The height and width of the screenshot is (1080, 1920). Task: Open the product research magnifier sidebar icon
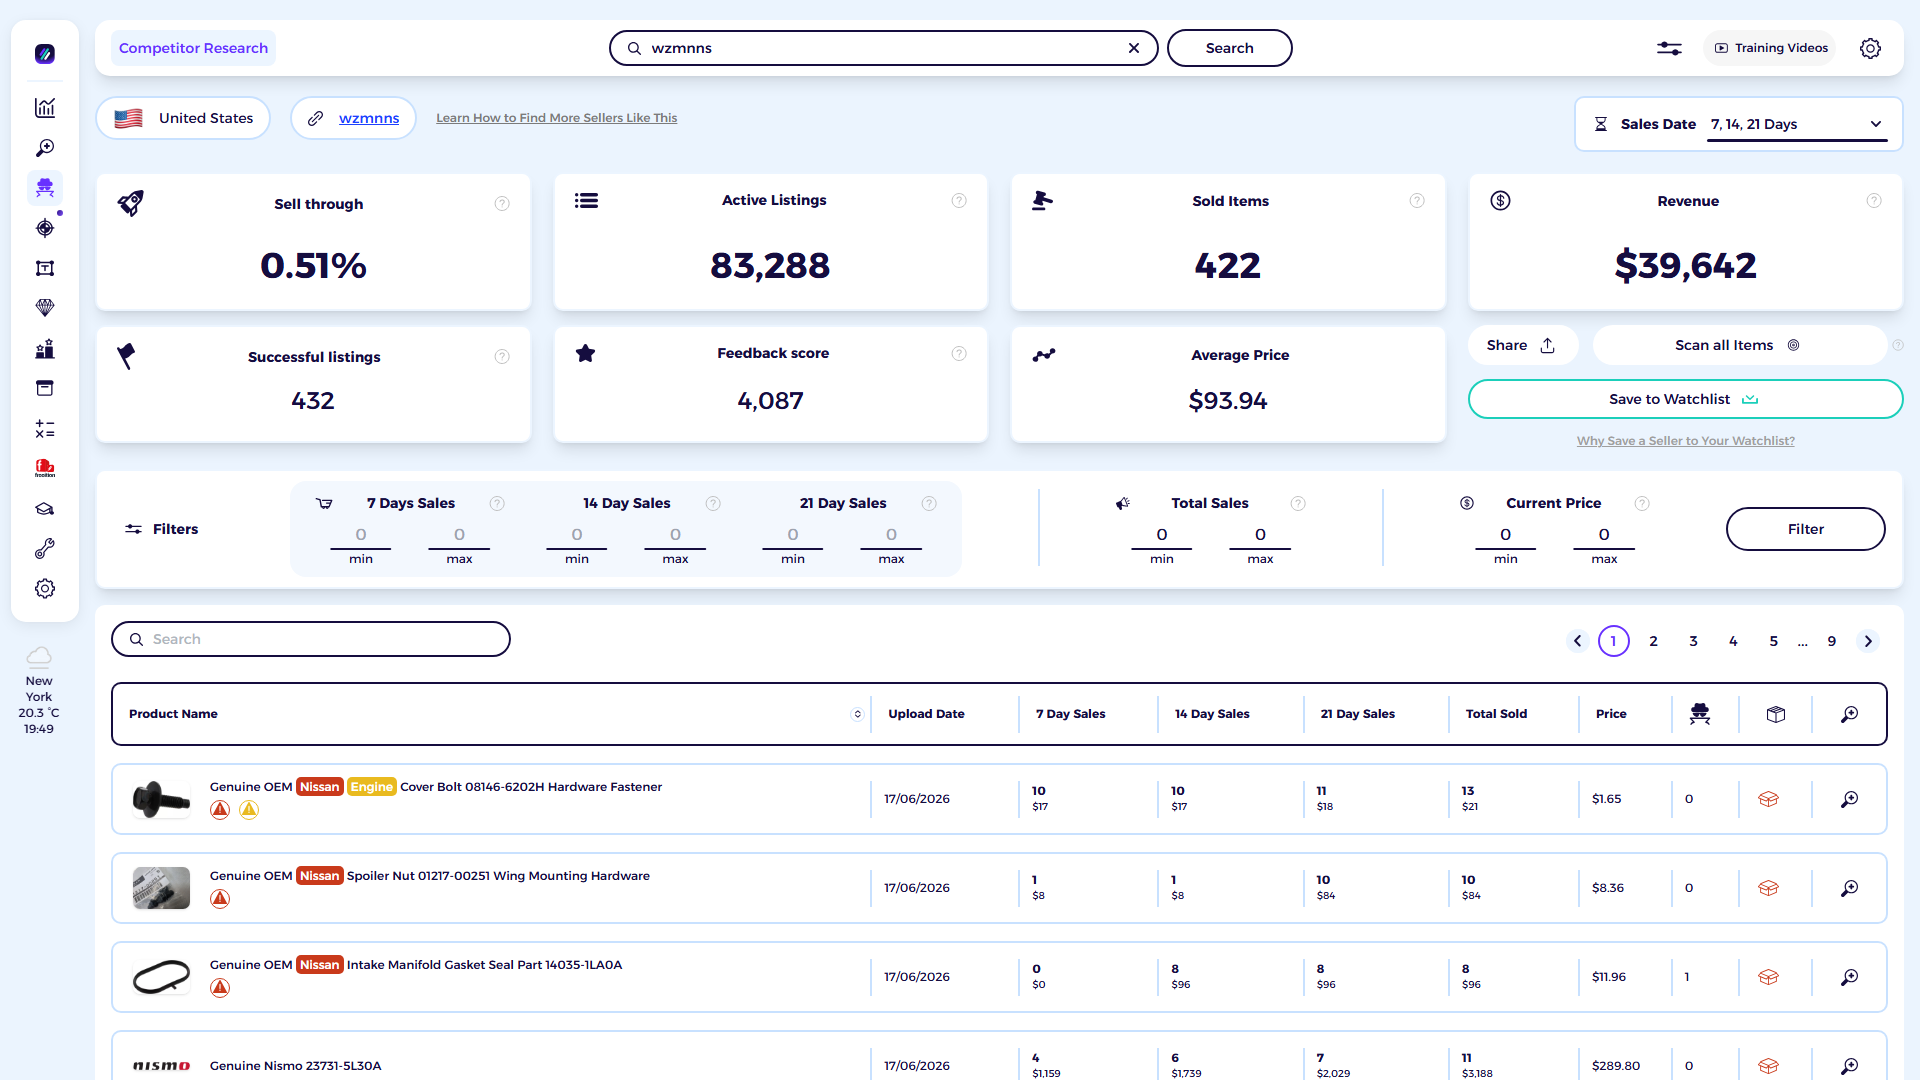point(45,148)
